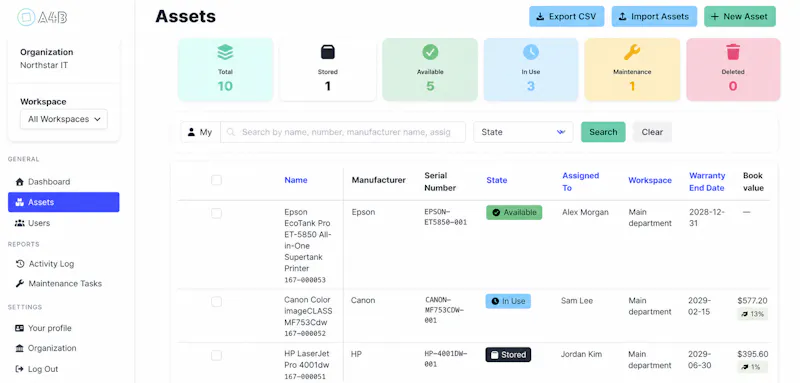Click the Your profile ID card icon
This screenshot has height=383, width=800.
pos(20,328)
